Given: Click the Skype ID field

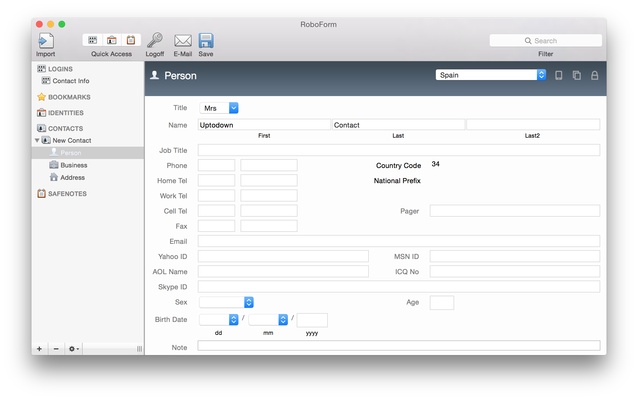Looking at the screenshot, I should coord(399,286).
